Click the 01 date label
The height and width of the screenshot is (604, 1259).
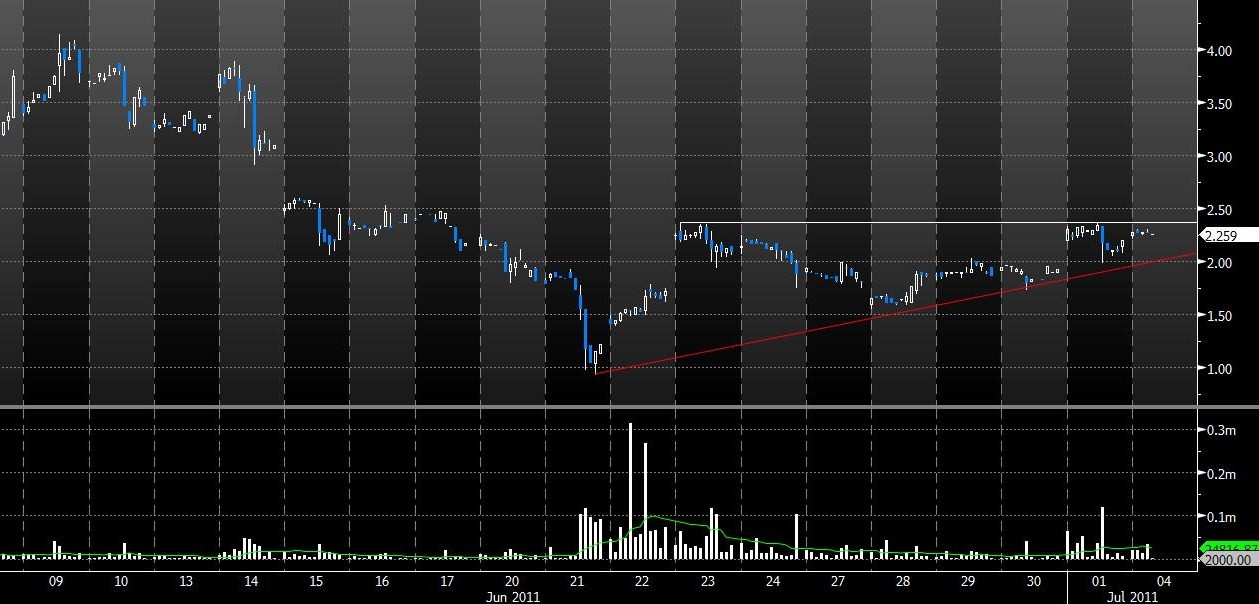point(1099,581)
